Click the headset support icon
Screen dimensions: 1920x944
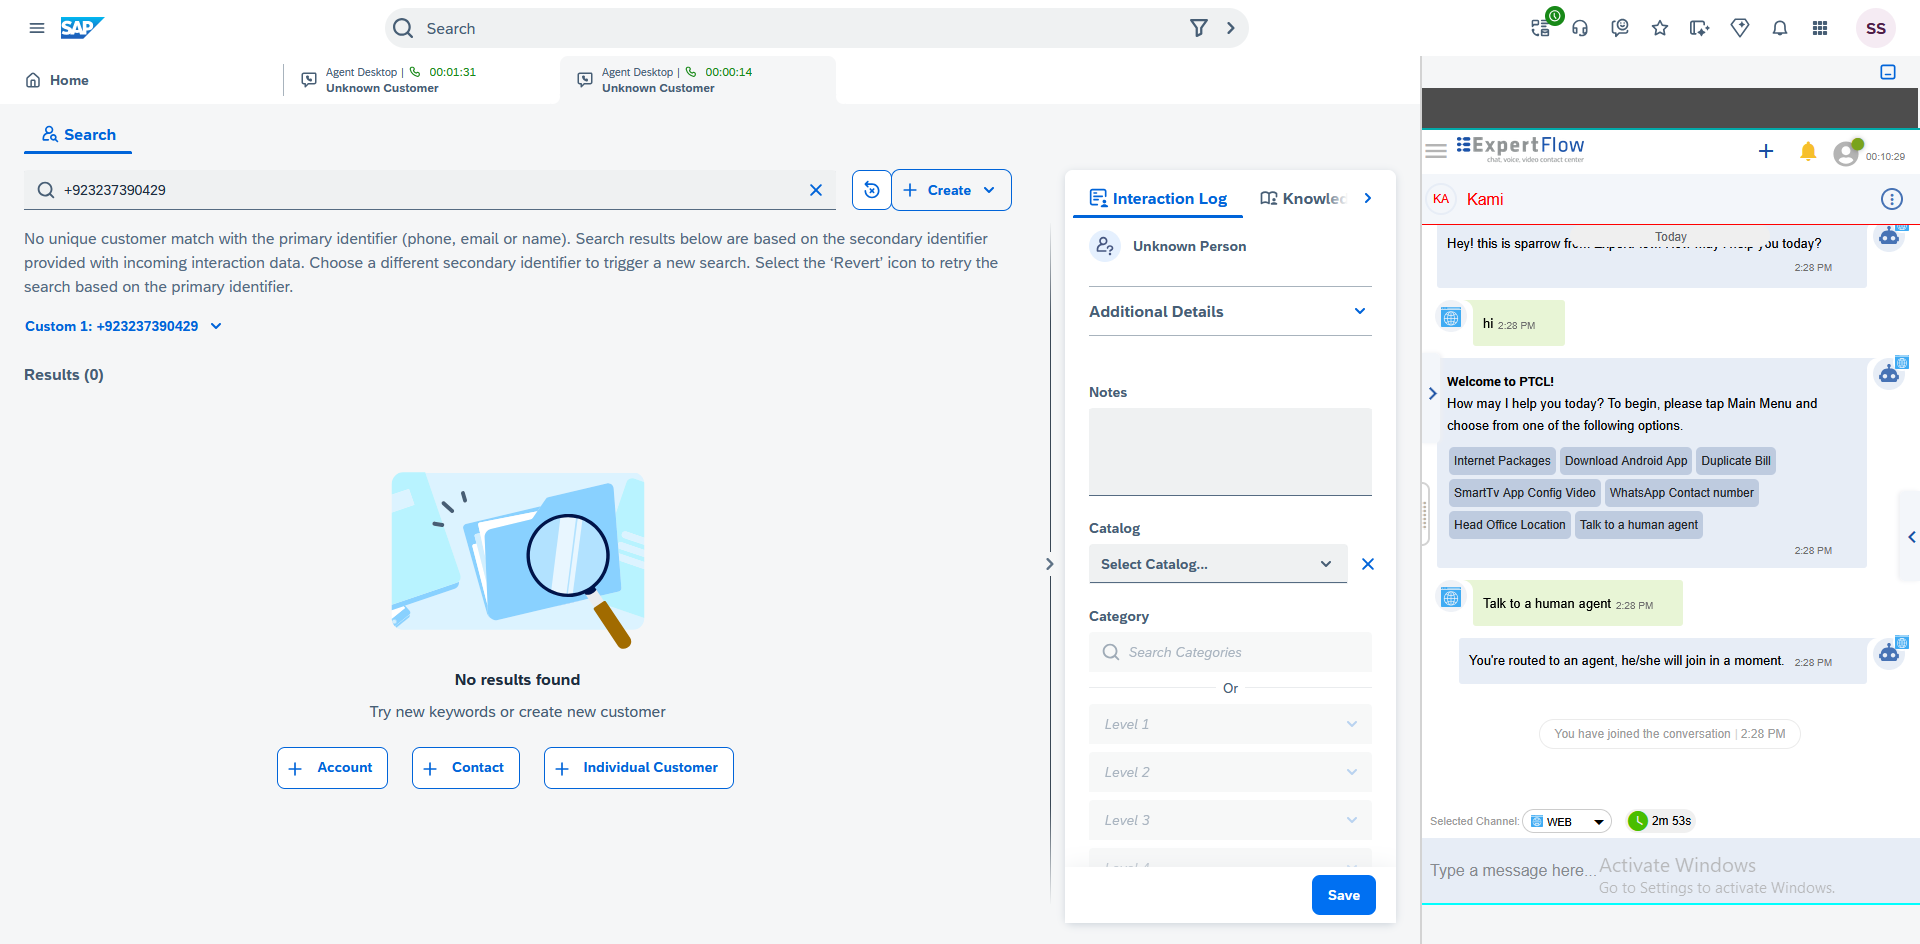point(1580,28)
